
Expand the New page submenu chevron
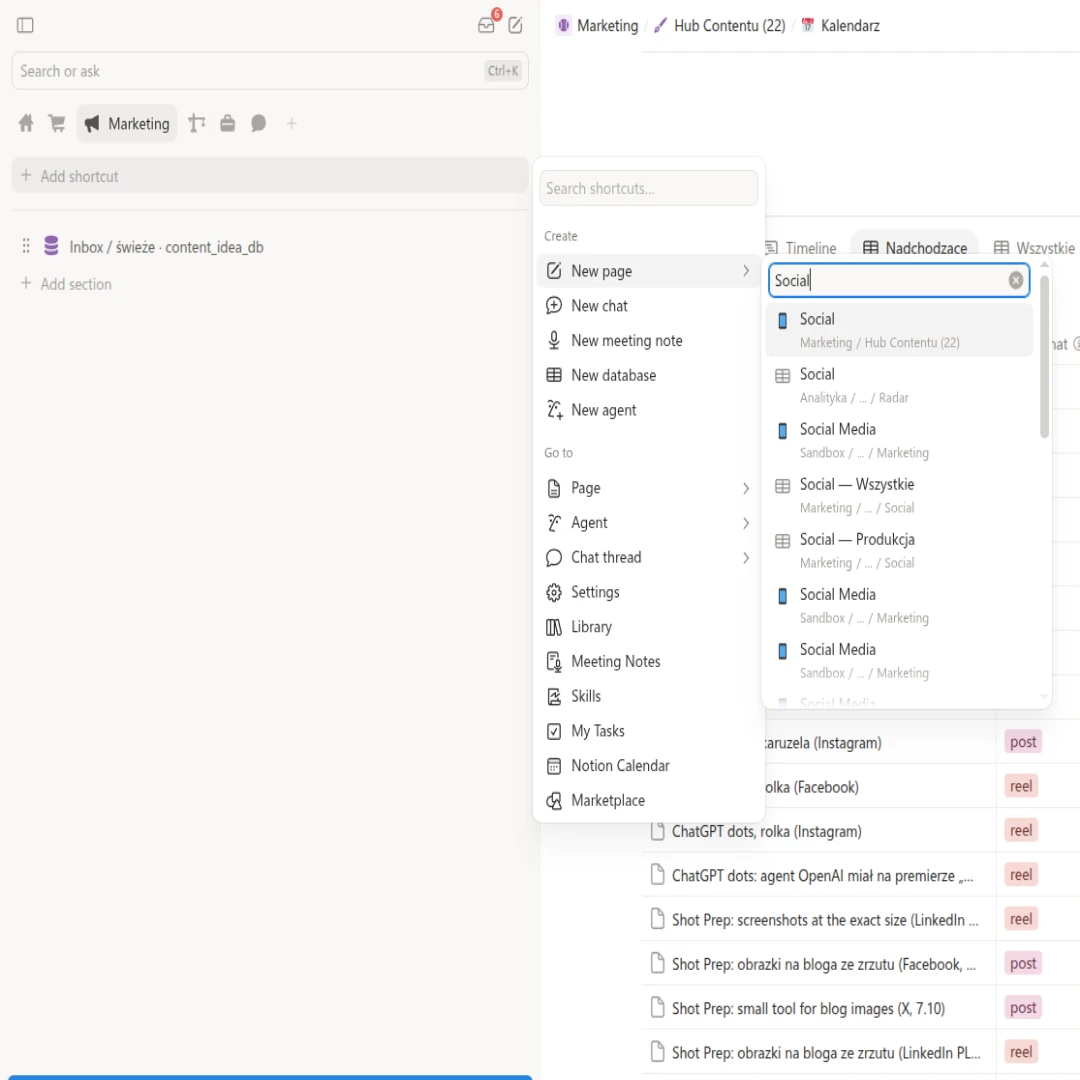click(745, 271)
